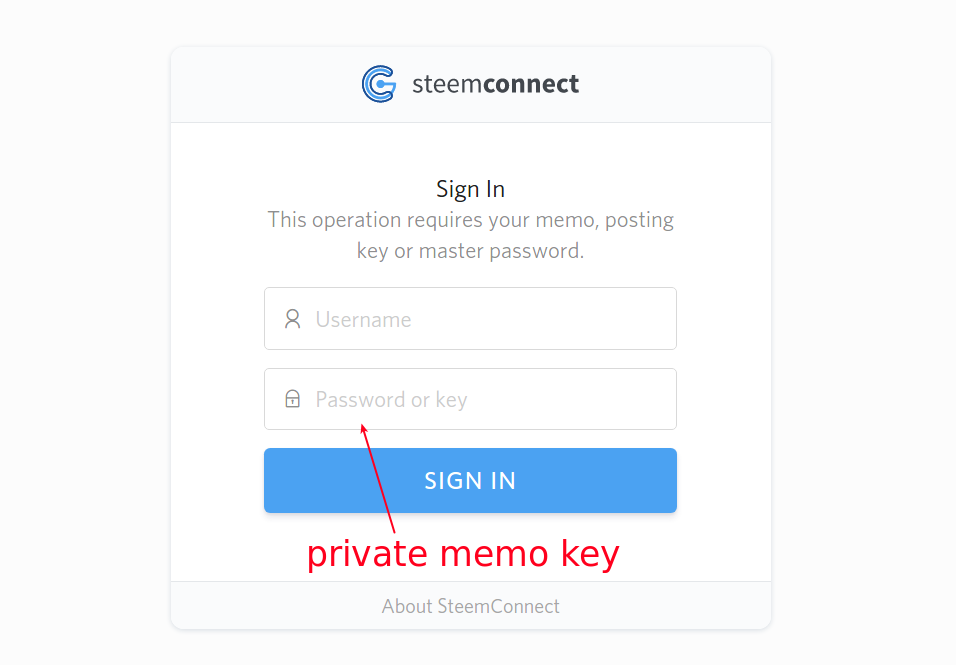Click the "steem" part of the wordmark
The width and height of the screenshot is (956, 665).
point(446,84)
